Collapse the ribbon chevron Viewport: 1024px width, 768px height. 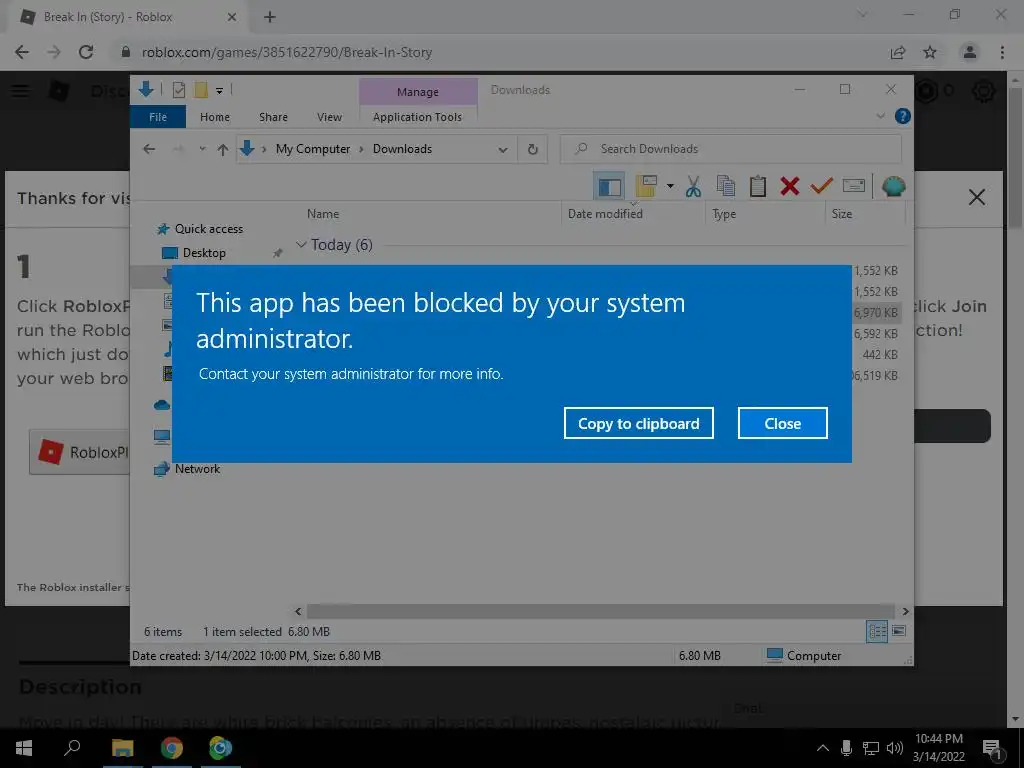tap(880, 116)
